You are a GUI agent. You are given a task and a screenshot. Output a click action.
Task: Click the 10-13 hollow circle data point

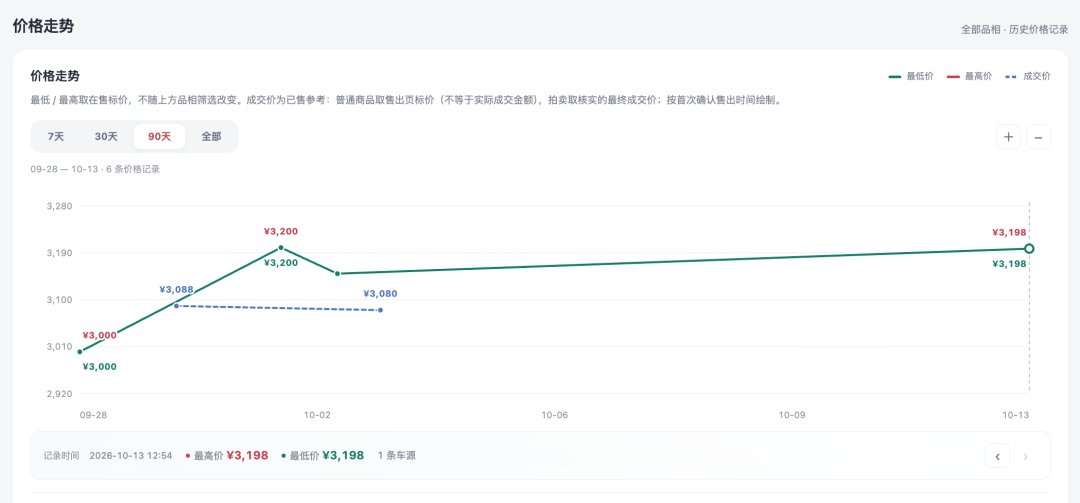tap(1029, 248)
